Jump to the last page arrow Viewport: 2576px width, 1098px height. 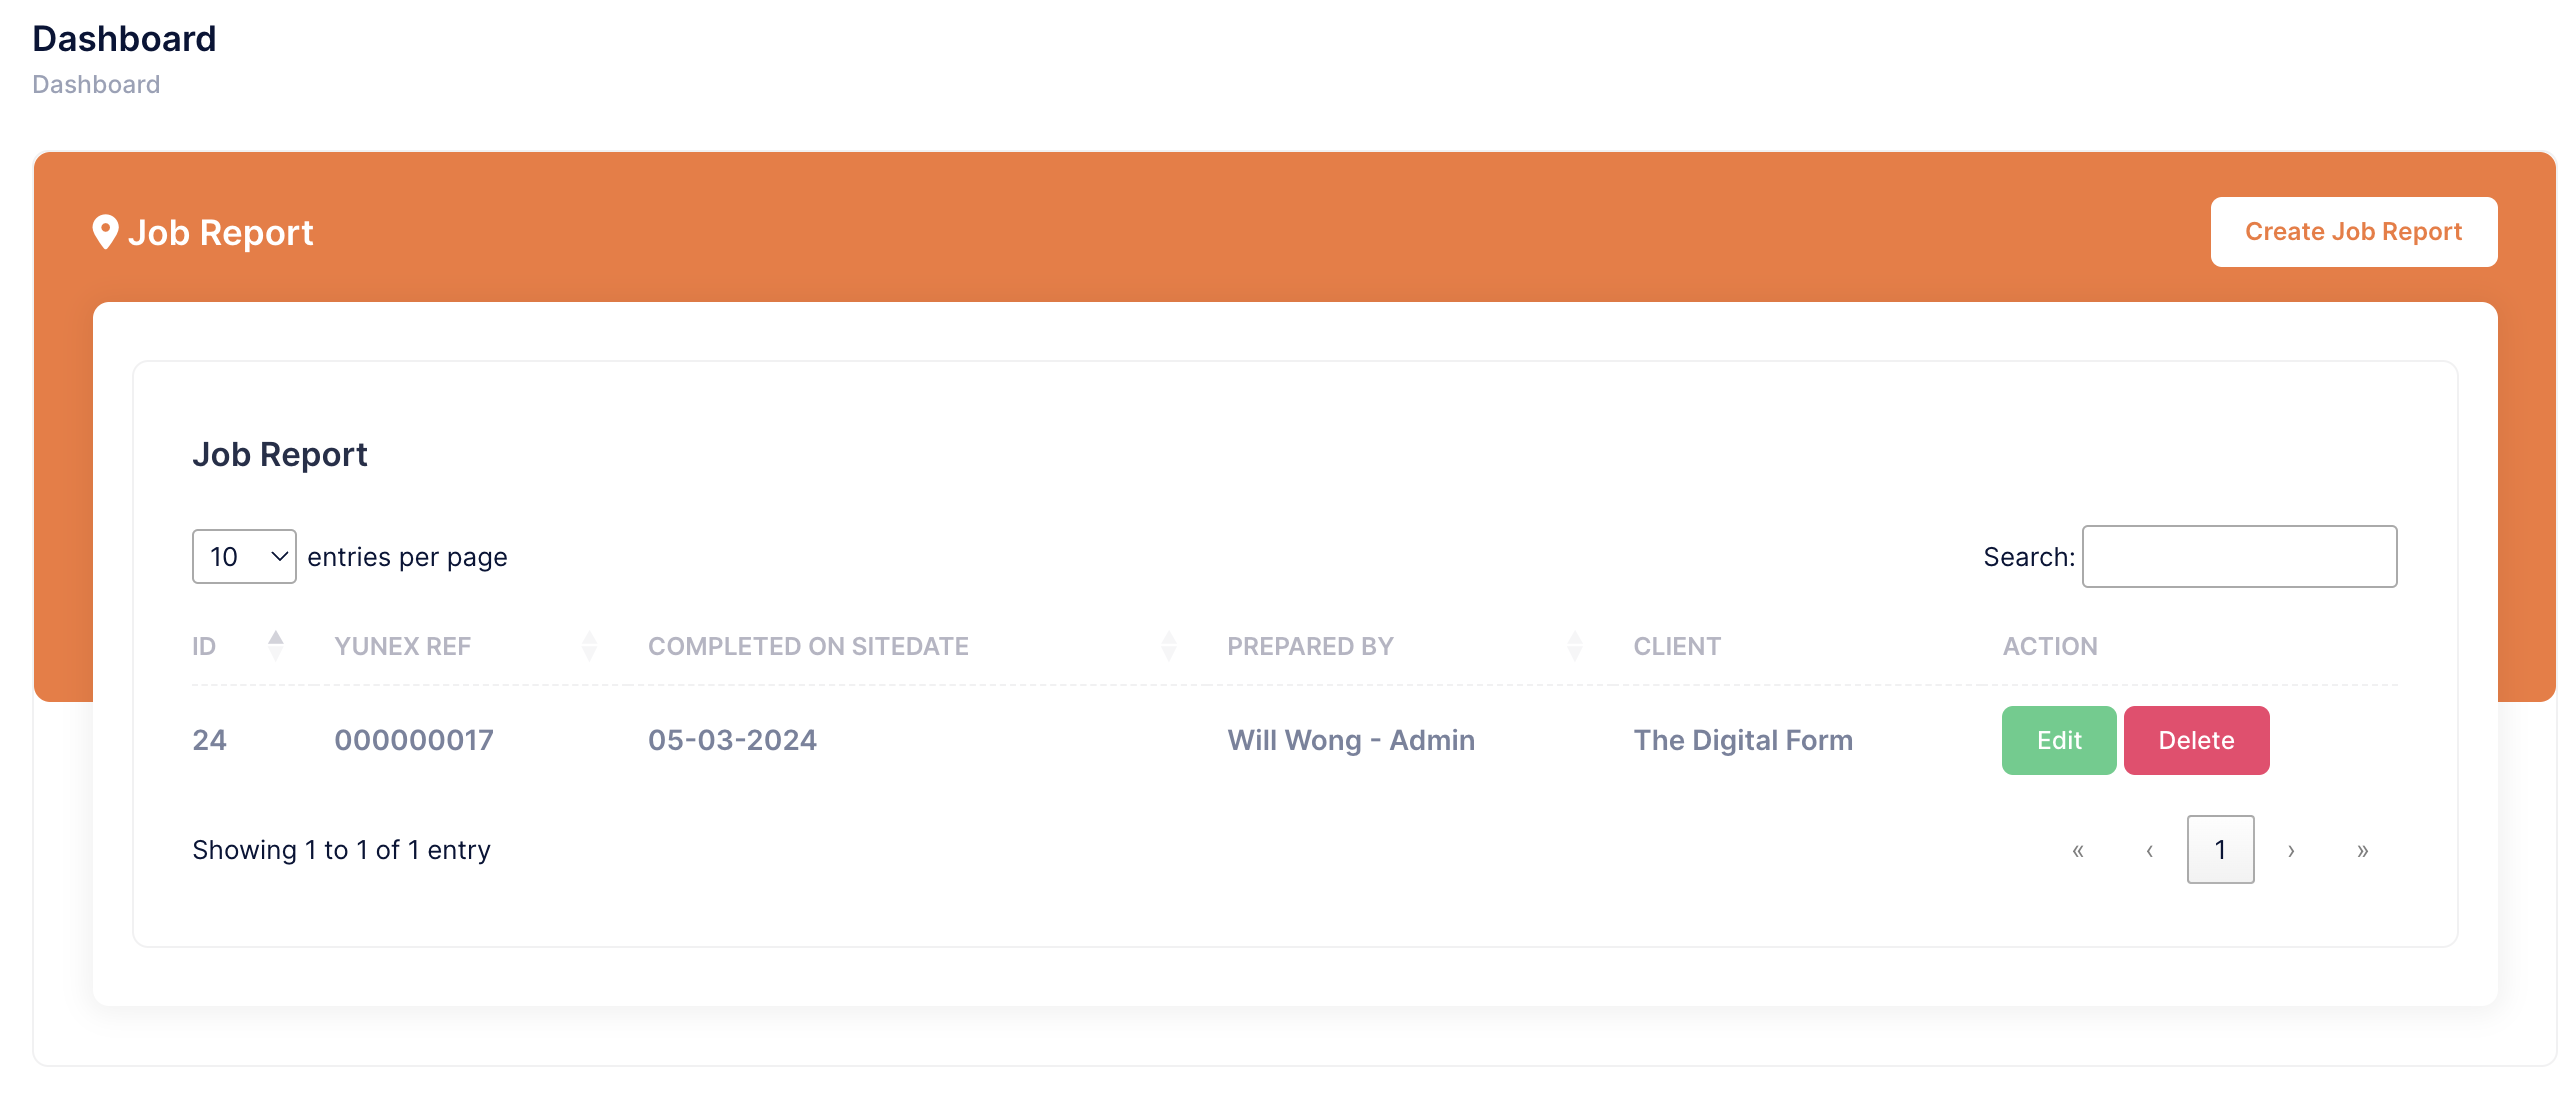pyautogui.click(x=2362, y=851)
